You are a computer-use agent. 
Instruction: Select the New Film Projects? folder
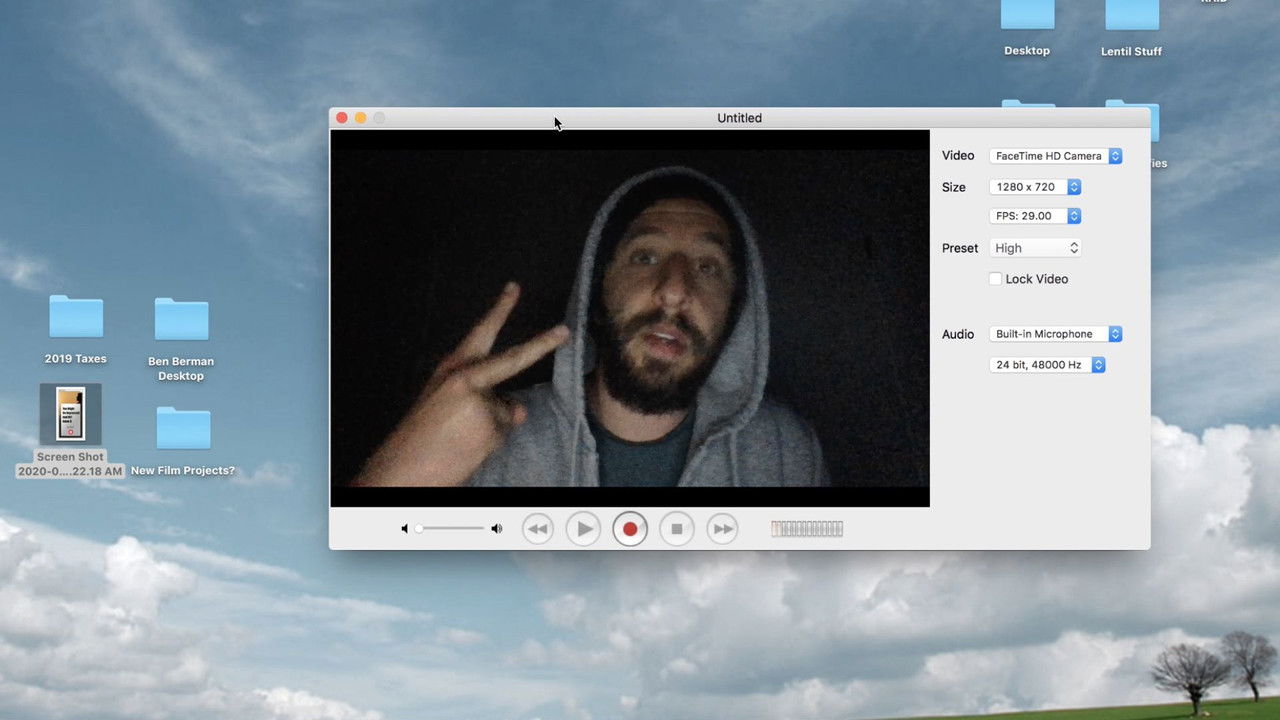coord(183,429)
